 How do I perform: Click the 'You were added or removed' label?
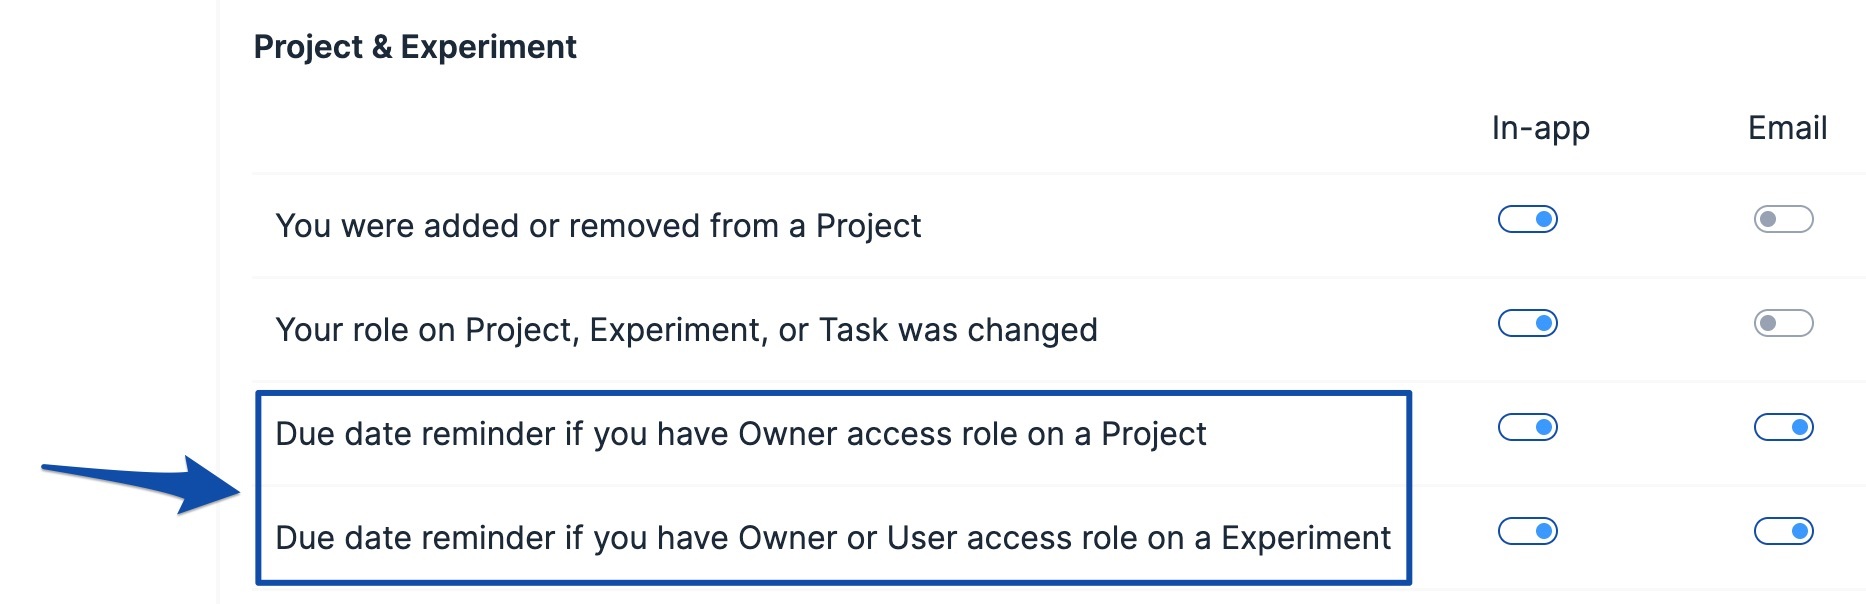(597, 226)
